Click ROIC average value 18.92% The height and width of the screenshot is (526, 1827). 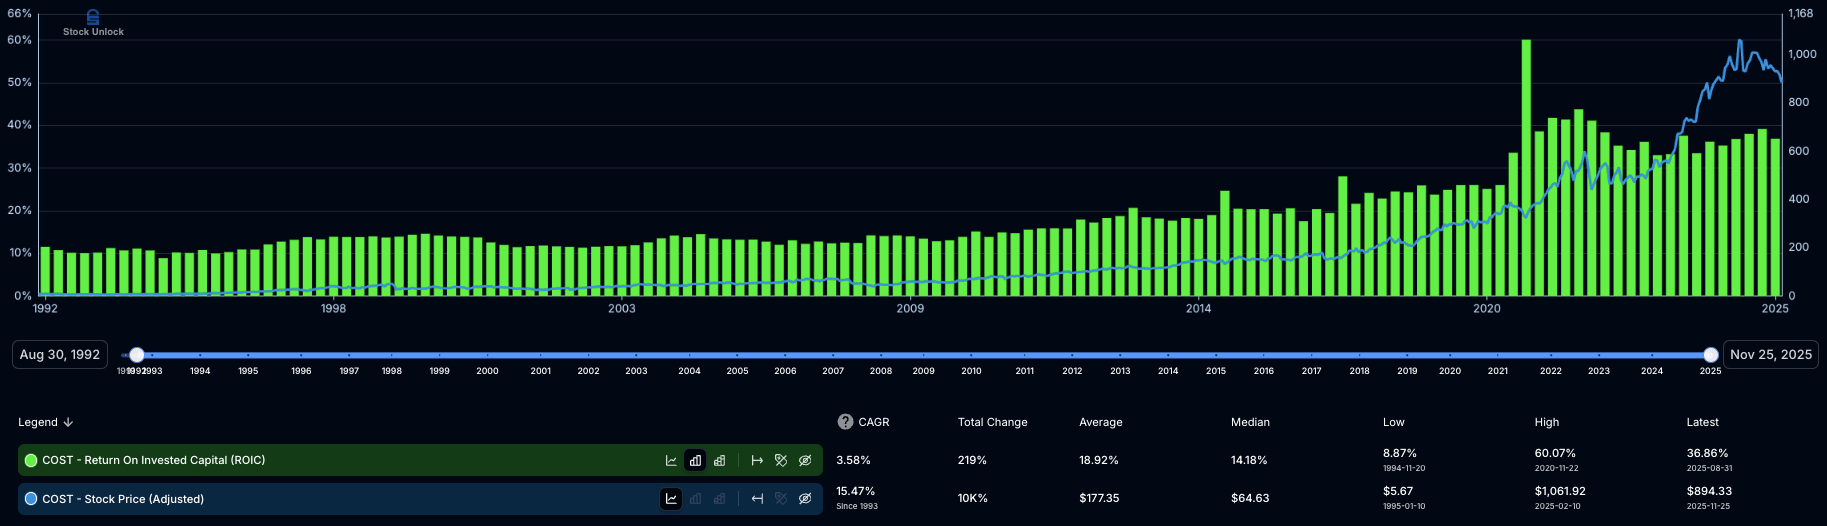pos(1099,460)
